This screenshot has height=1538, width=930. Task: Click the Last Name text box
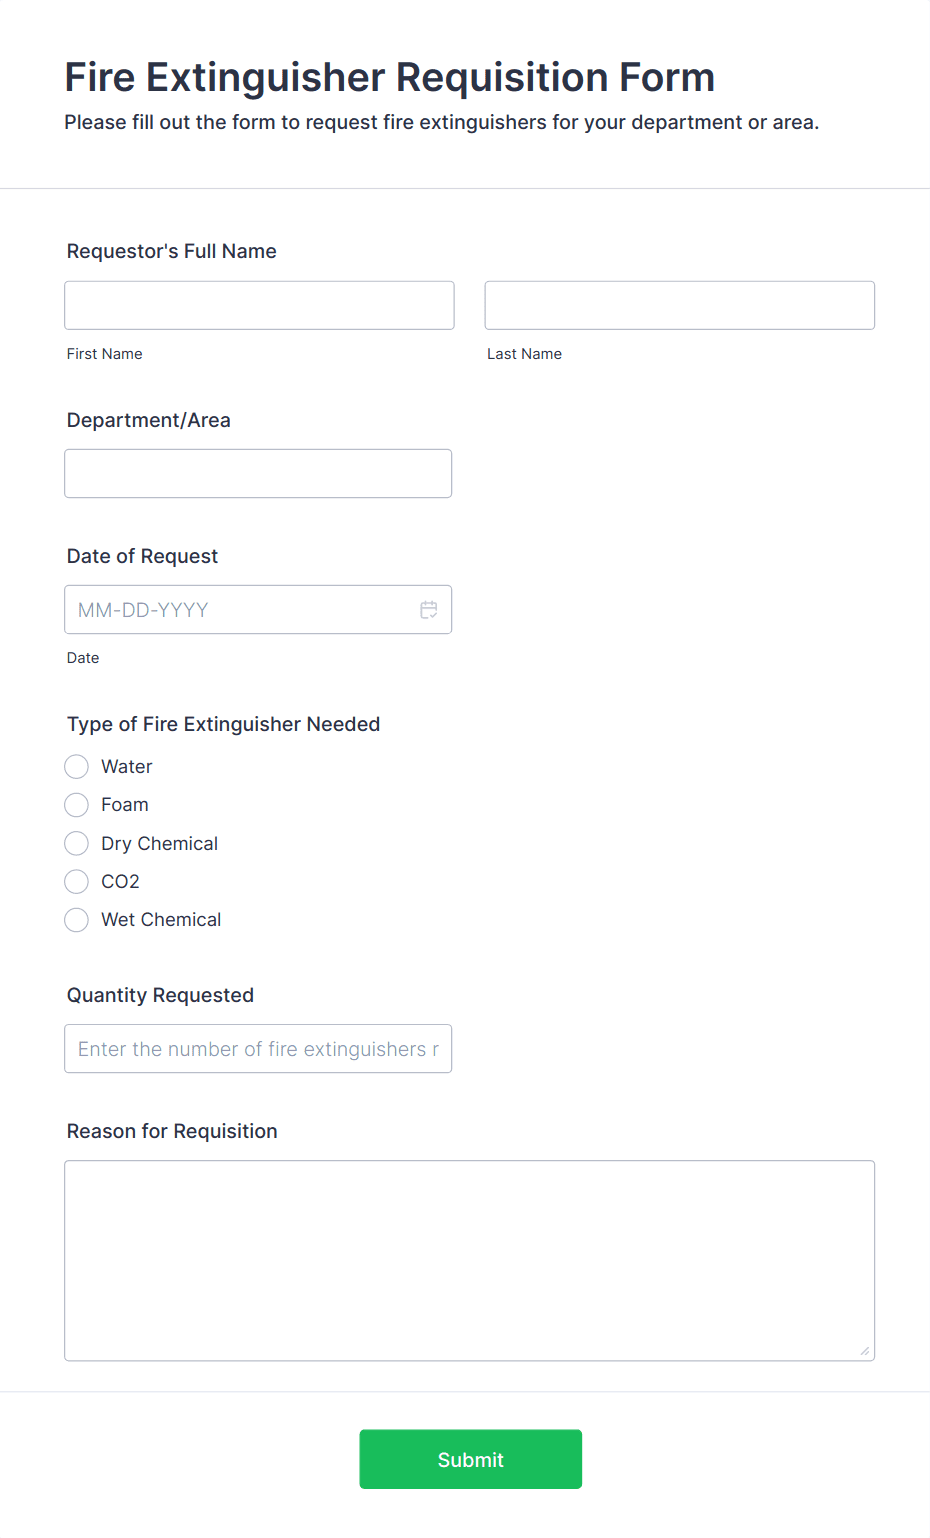(679, 305)
